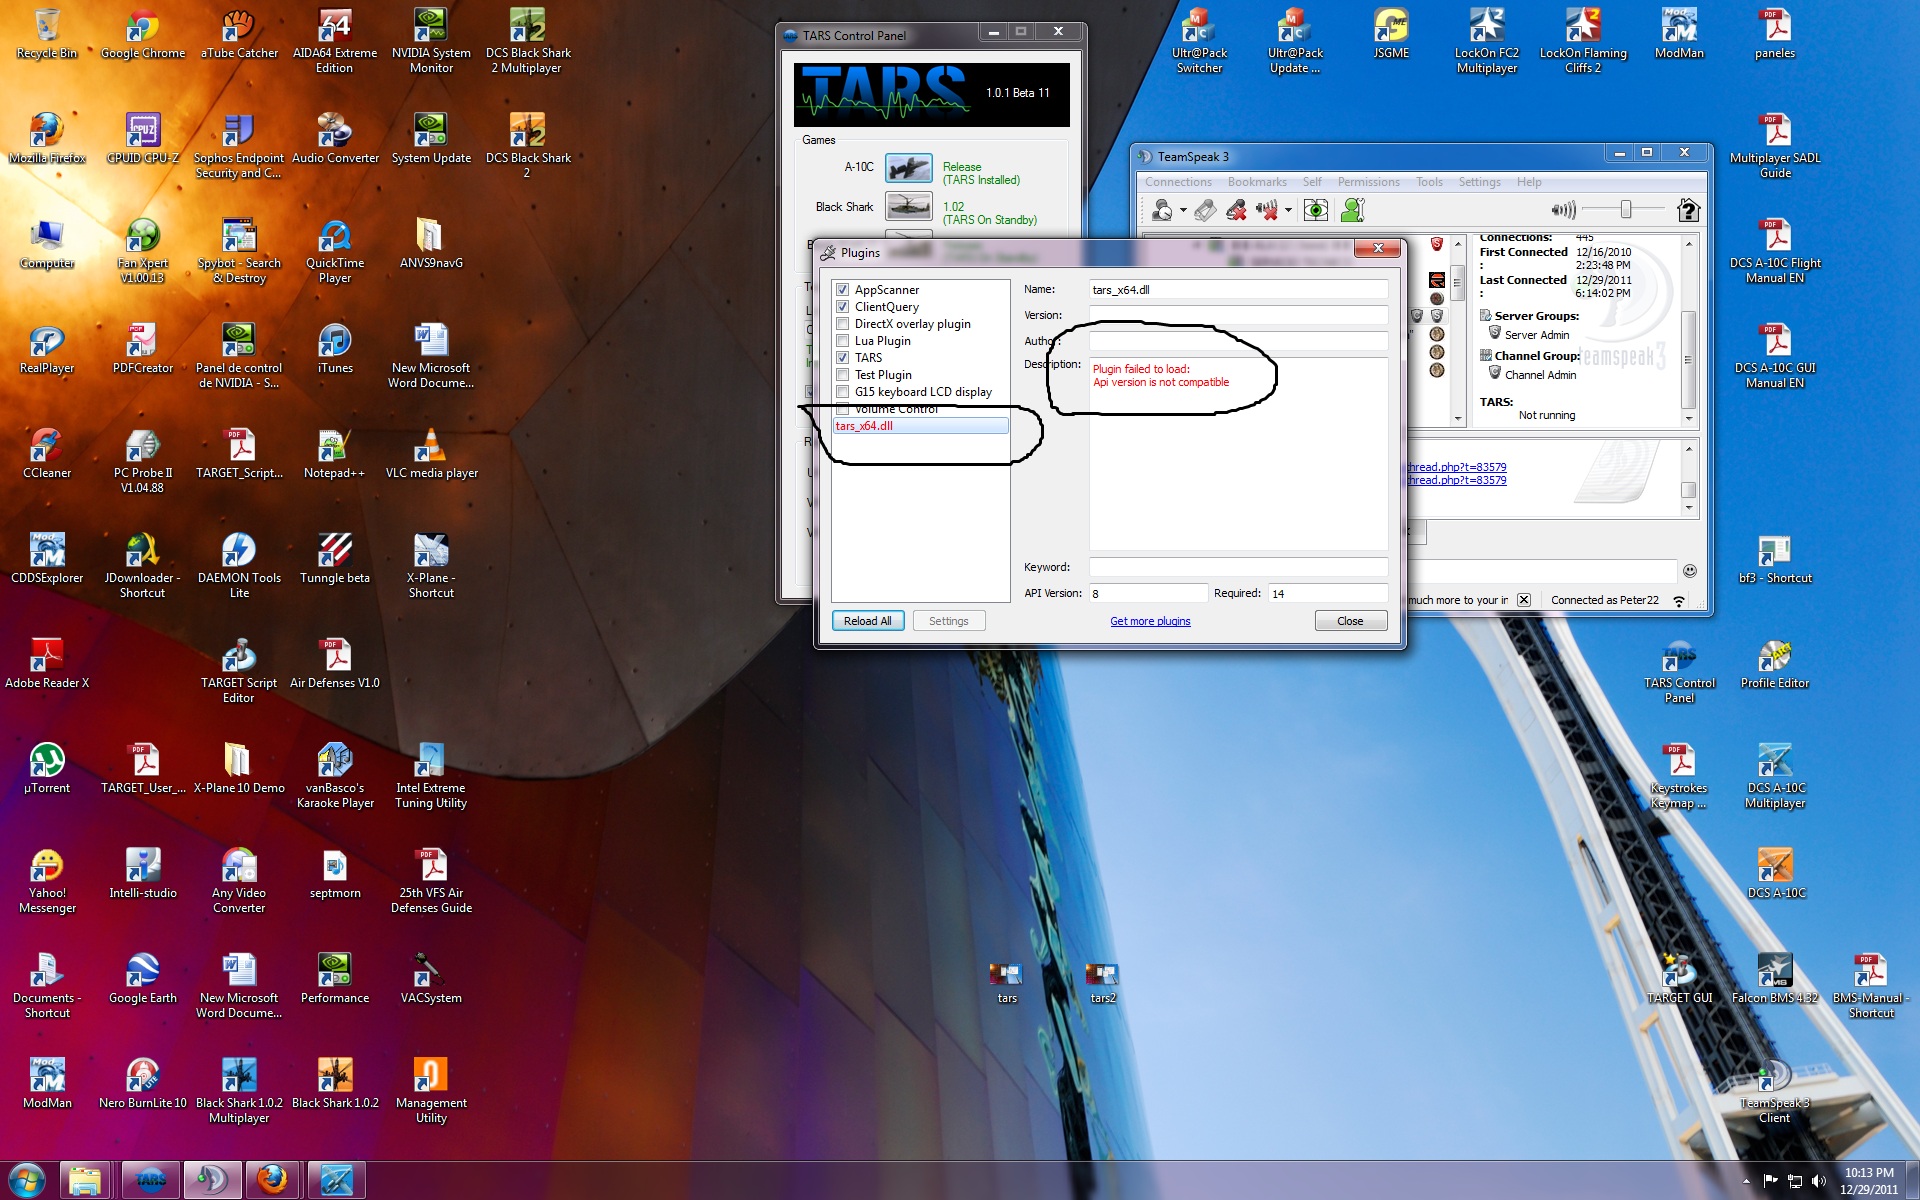Open VLC media player desktop icon

(x=431, y=454)
